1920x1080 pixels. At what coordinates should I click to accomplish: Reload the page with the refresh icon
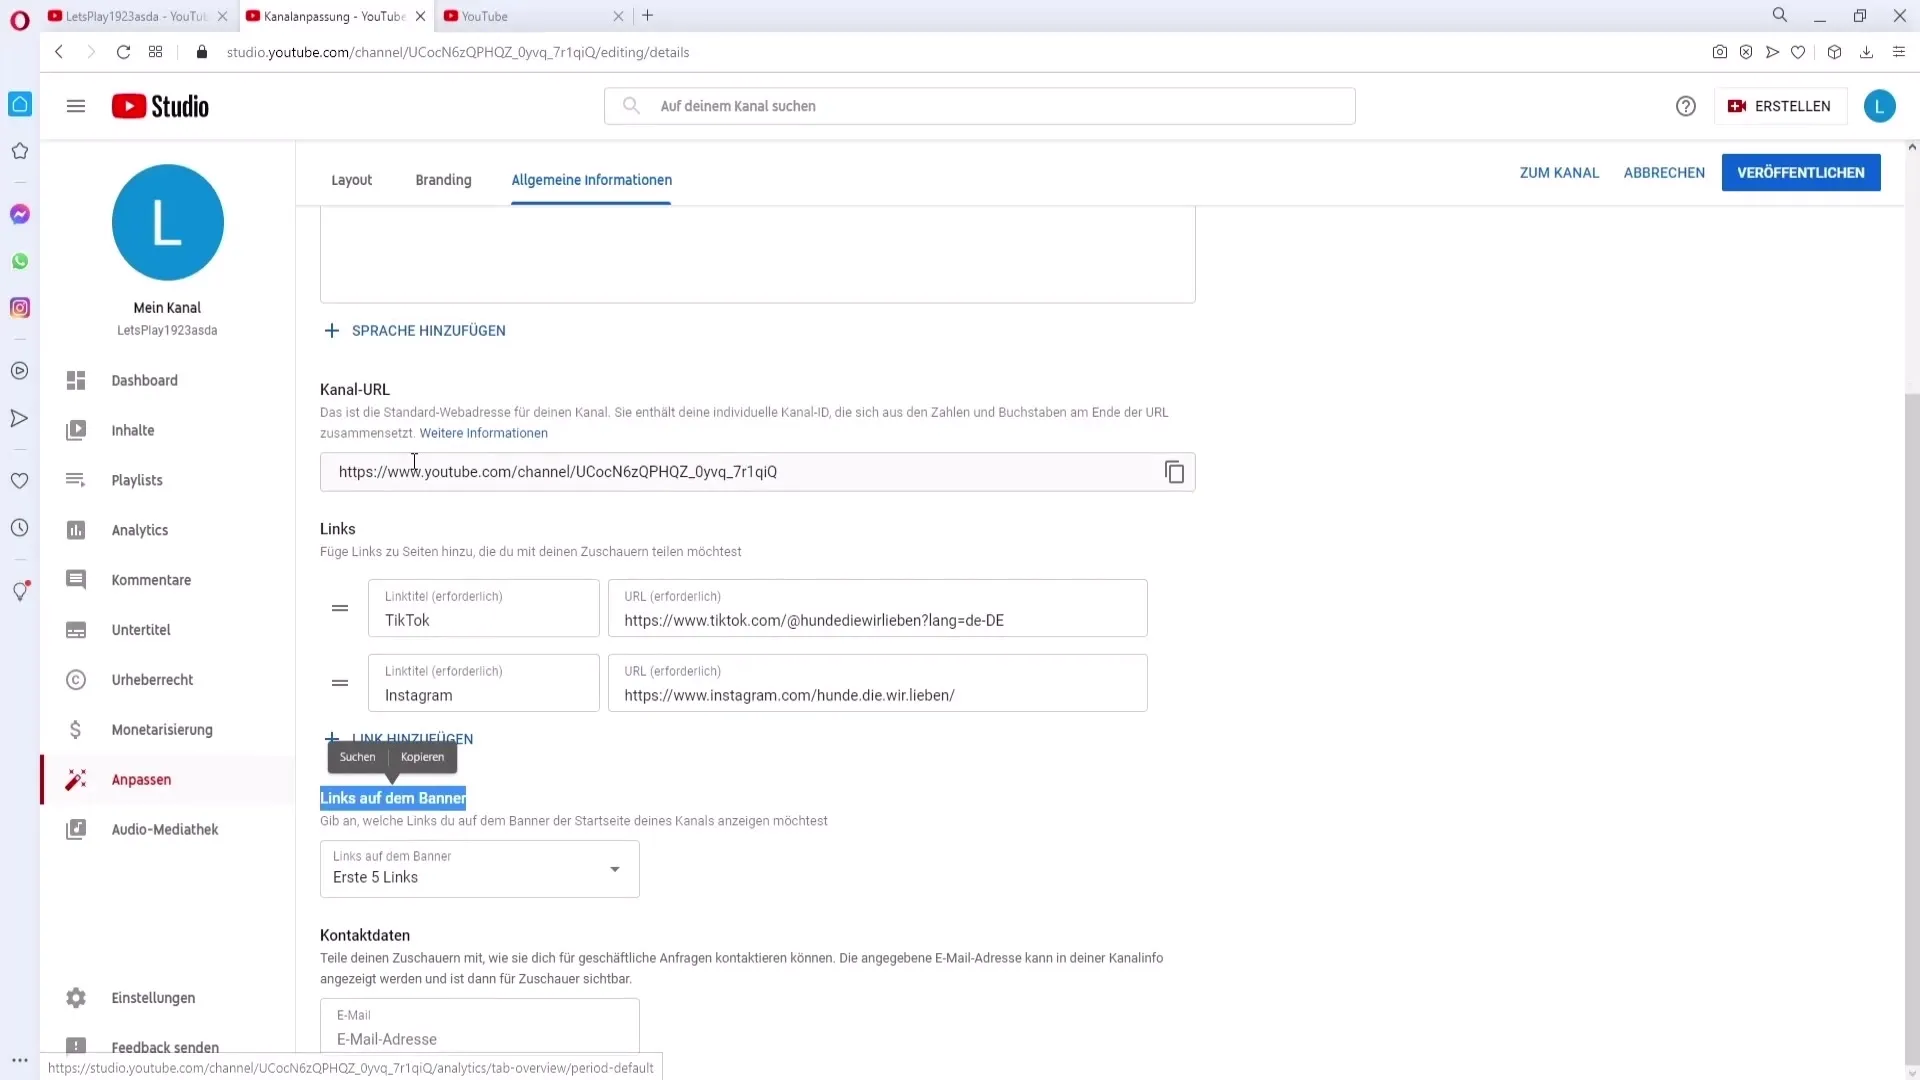tap(123, 52)
